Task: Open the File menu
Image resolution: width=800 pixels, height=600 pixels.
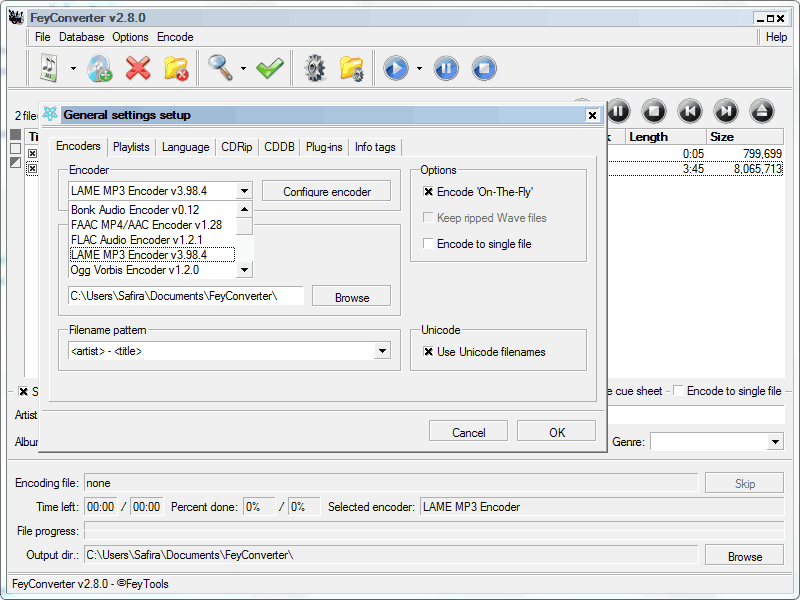Action: (42, 37)
